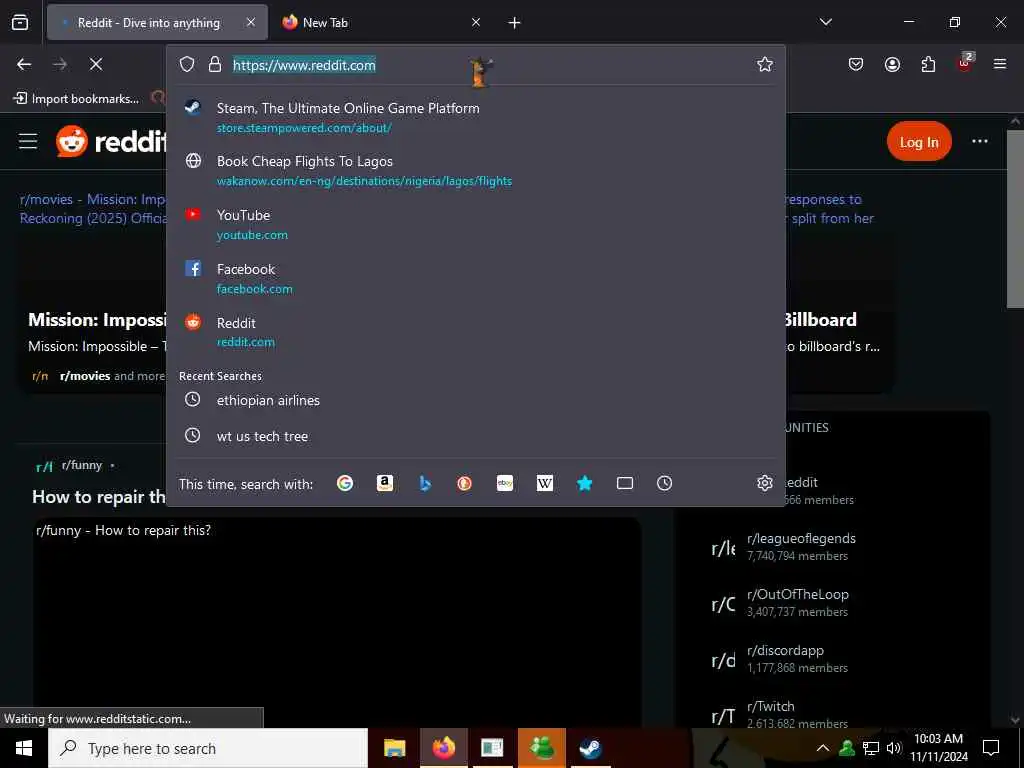The image size is (1024, 768).
Task: Select Book Cheap Flights To Lagos suggestion
Action: [475, 170]
